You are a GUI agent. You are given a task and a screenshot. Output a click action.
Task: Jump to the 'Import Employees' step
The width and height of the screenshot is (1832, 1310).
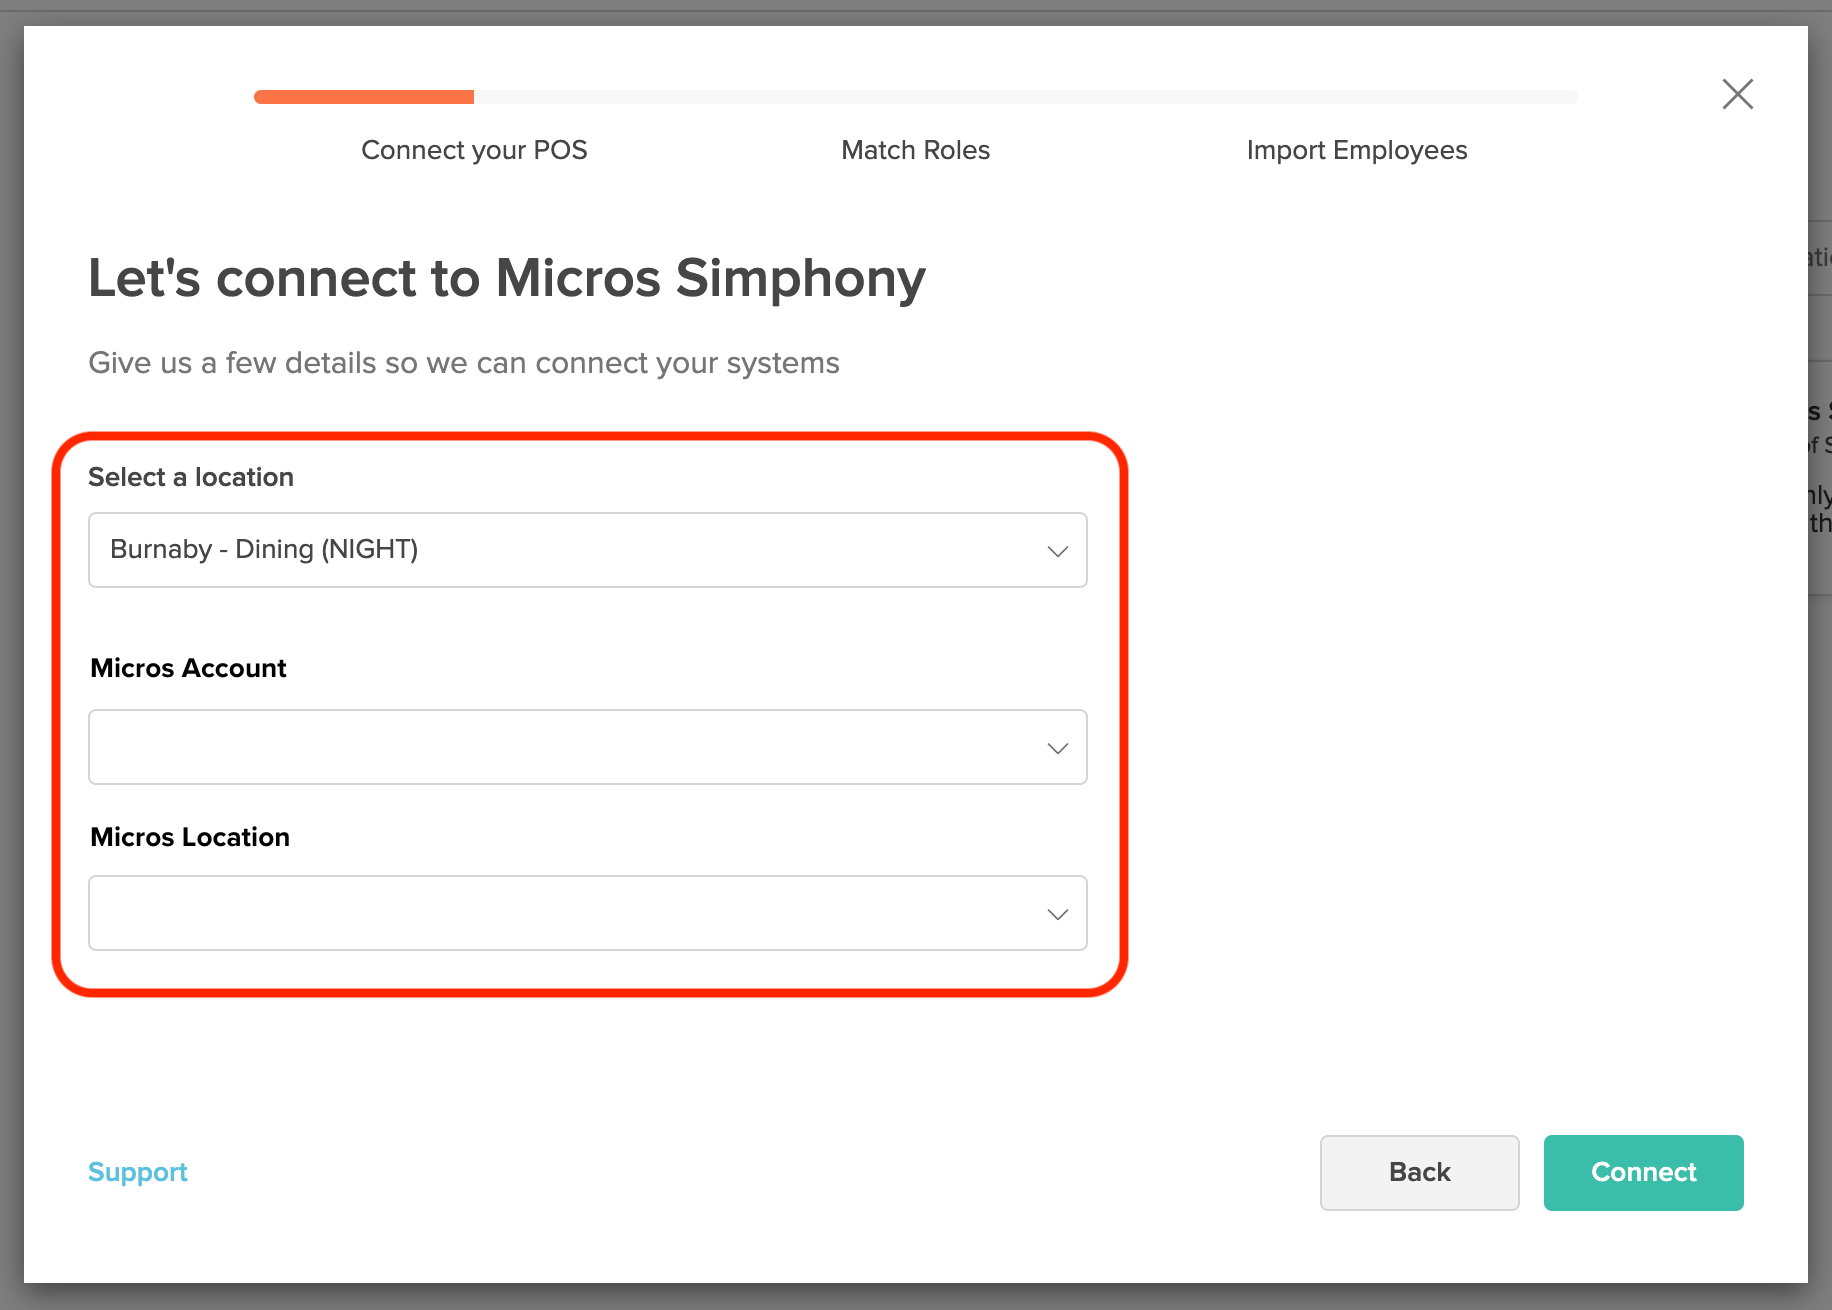(x=1356, y=150)
